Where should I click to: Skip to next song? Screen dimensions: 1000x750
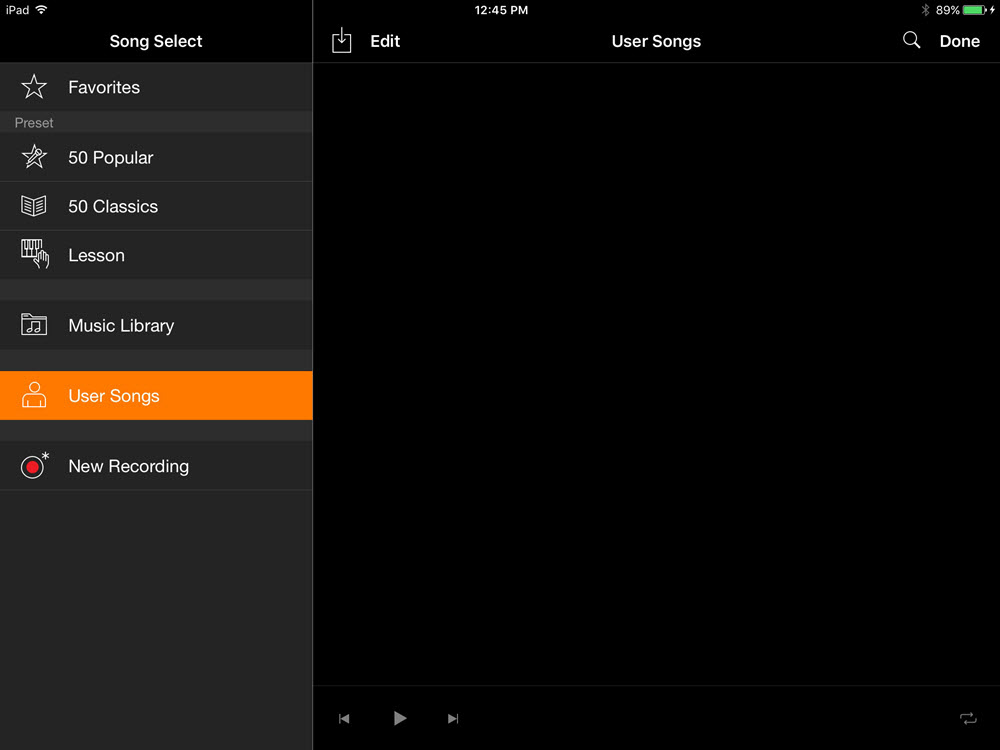[452, 718]
